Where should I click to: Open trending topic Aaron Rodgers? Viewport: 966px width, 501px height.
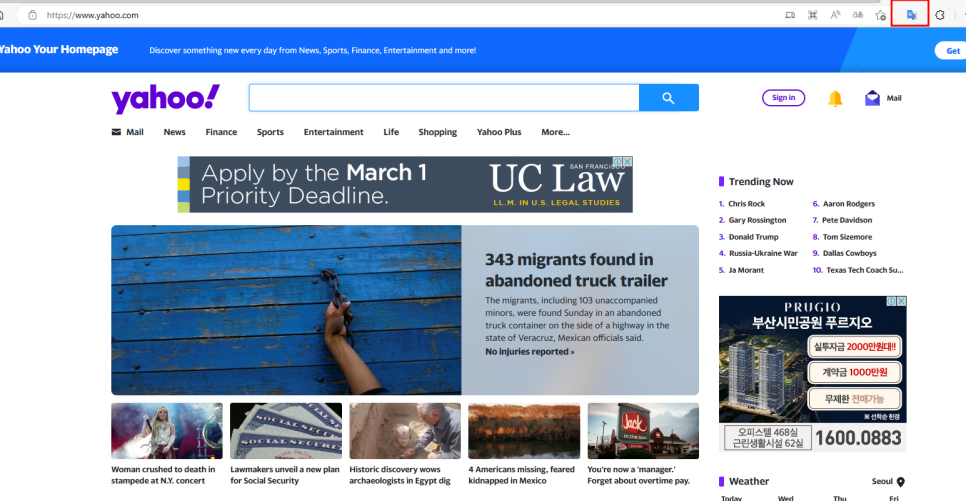(849, 203)
